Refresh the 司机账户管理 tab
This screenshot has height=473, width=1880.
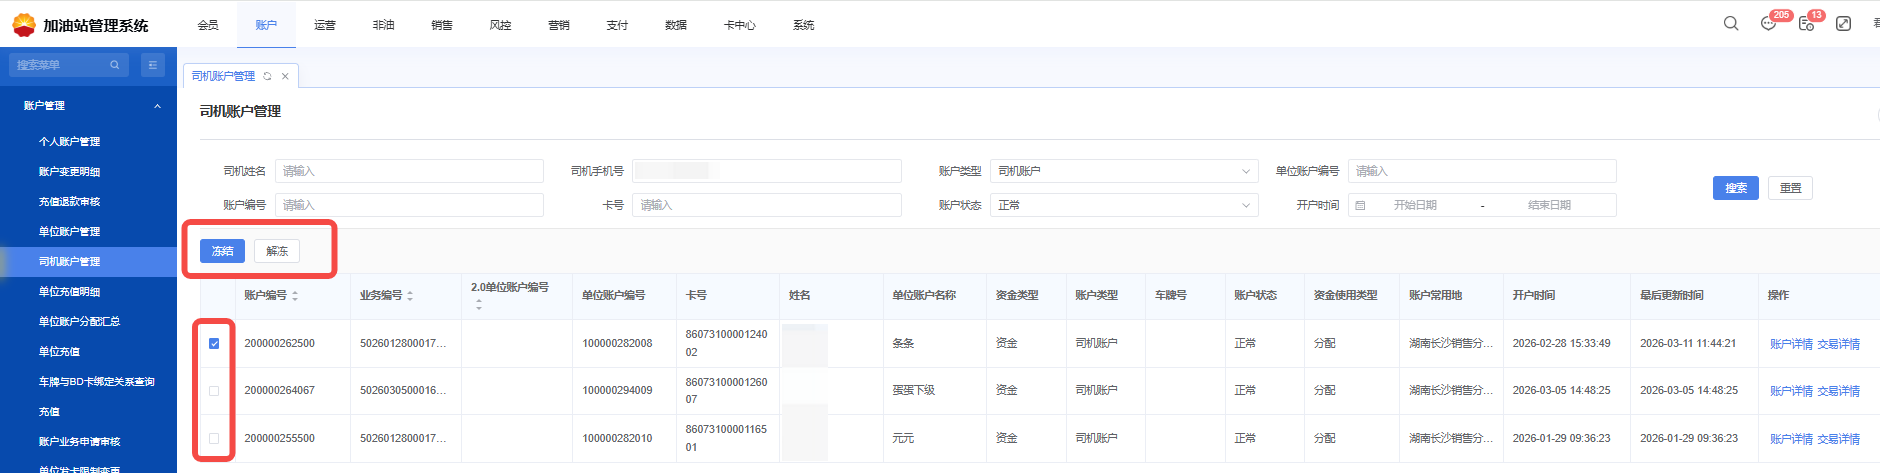point(267,76)
